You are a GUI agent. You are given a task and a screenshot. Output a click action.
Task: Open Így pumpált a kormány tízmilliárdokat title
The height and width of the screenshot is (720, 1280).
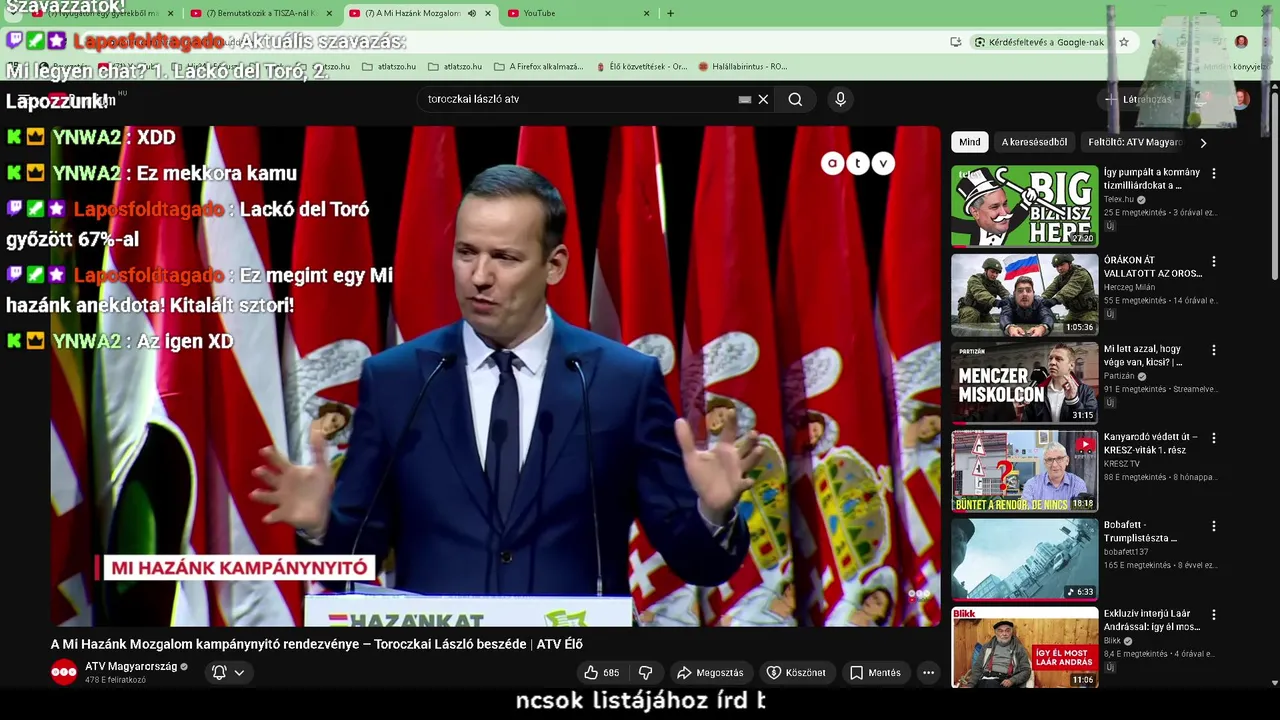click(x=1151, y=179)
